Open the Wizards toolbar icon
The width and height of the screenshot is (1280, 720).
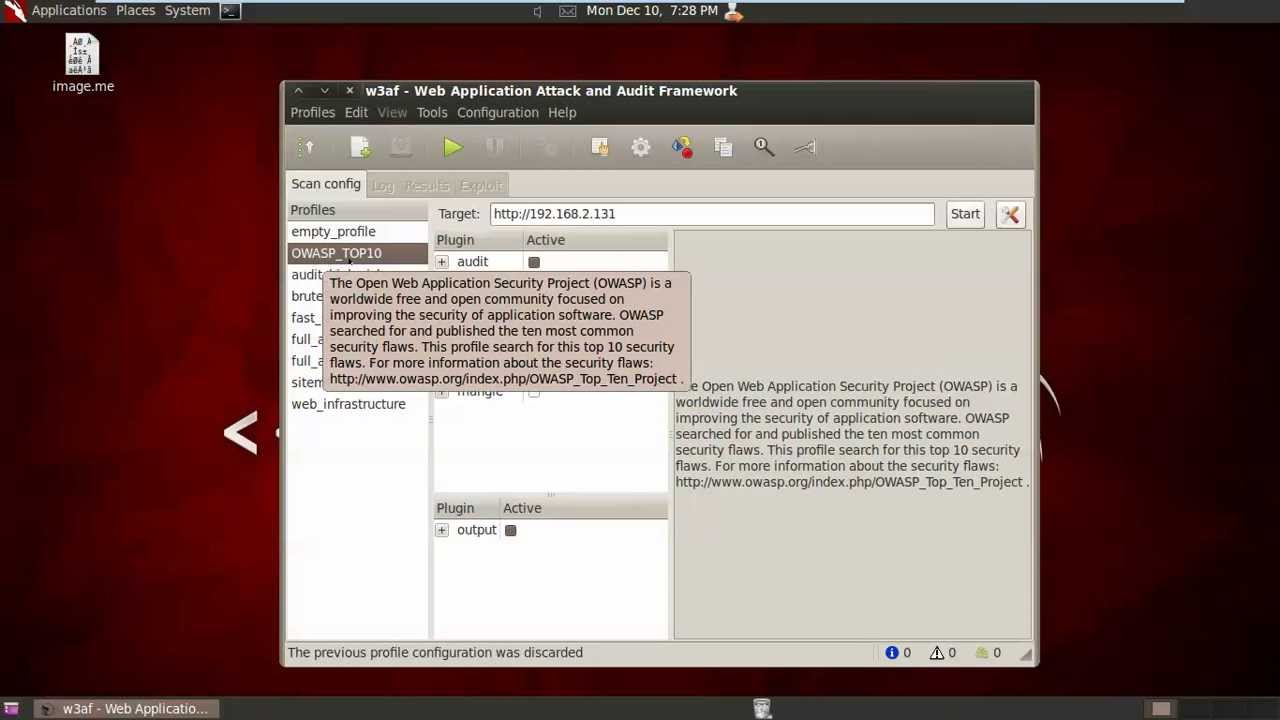tap(306, 147)
